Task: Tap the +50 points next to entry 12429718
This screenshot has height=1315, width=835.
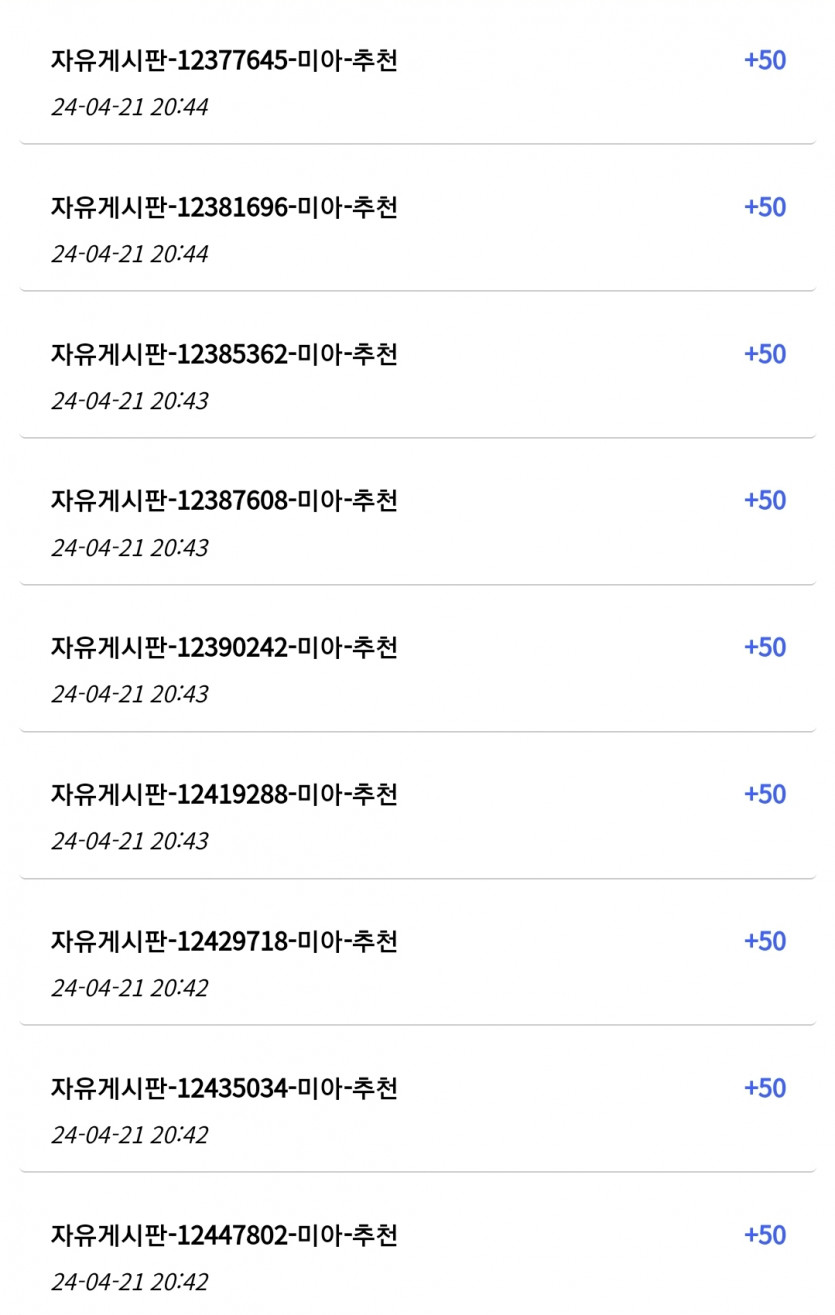Action: 765,941
